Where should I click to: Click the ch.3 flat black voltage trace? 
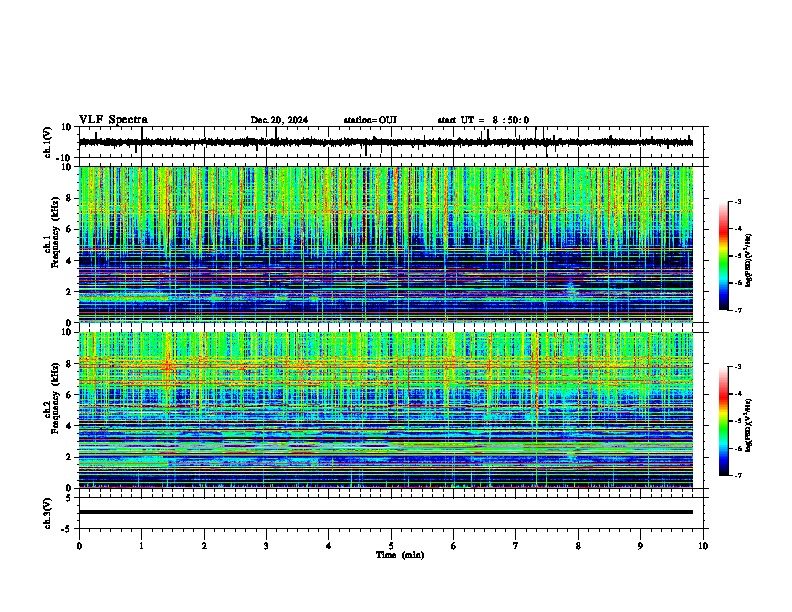pos(386,512)
